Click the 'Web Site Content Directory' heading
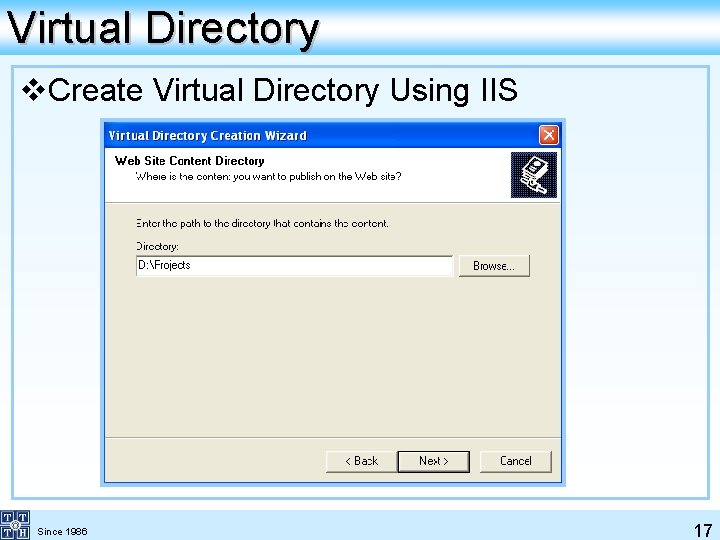Screen dimensions: 720x540 tap(190, 161)
